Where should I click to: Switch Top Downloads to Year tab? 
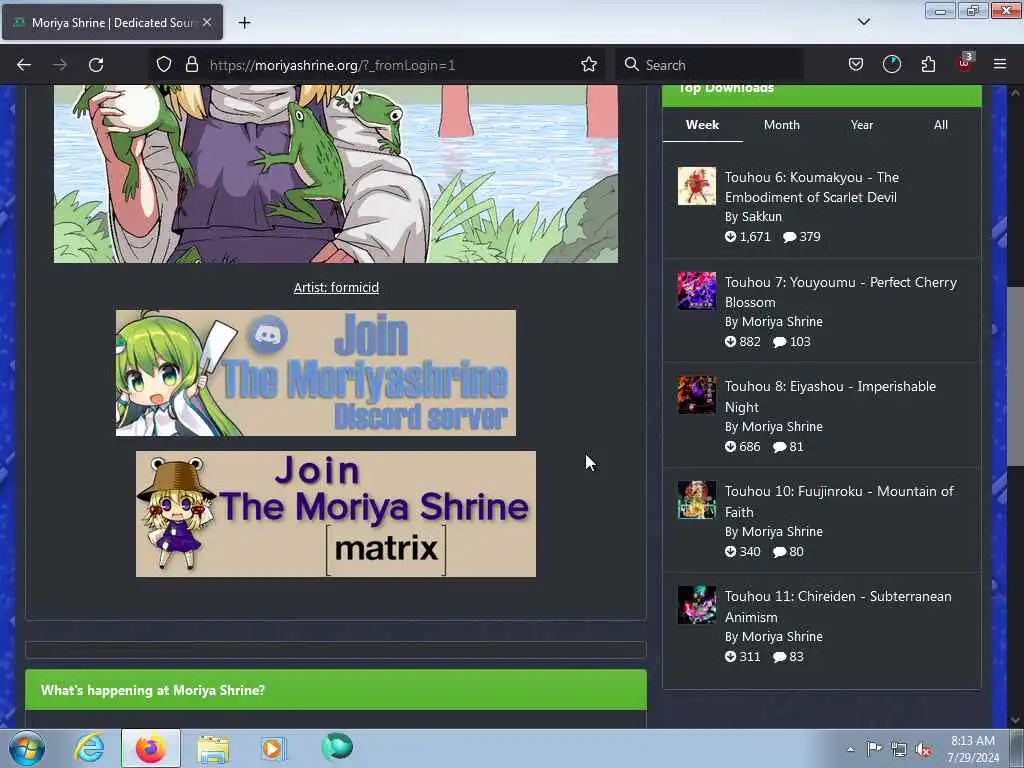point(861,125)
